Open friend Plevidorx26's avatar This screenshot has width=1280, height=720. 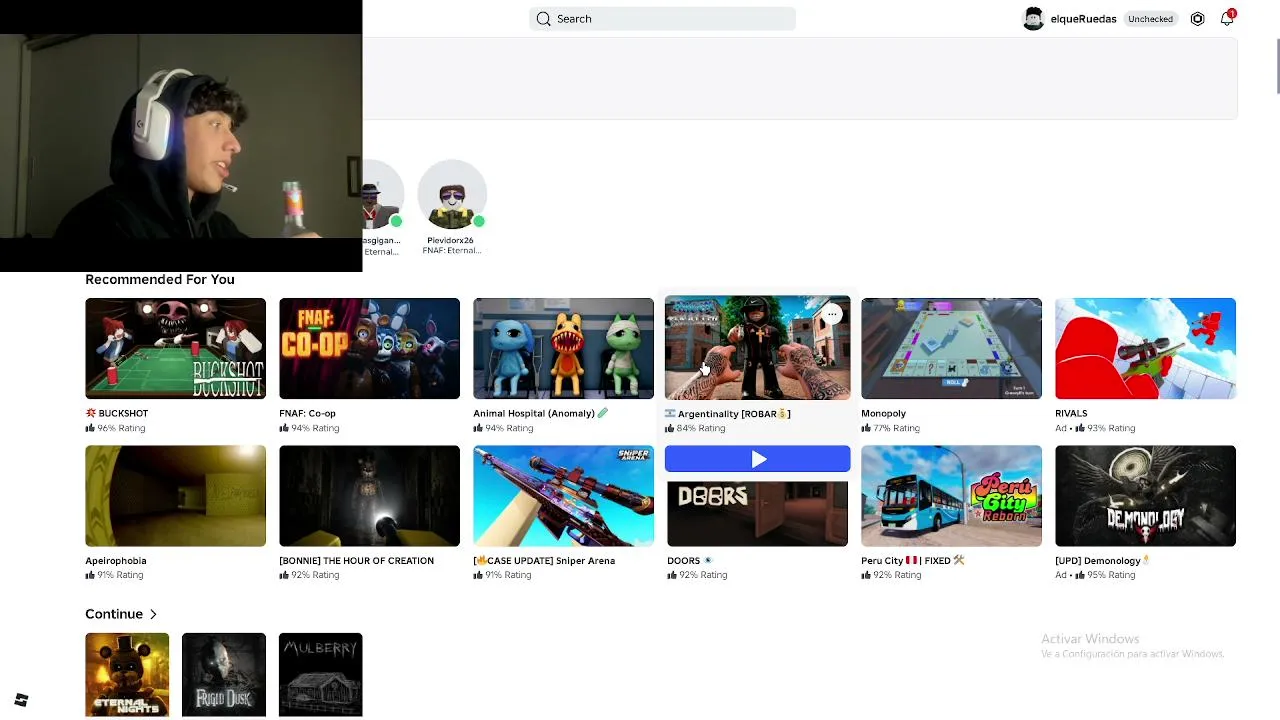(452, 194)
